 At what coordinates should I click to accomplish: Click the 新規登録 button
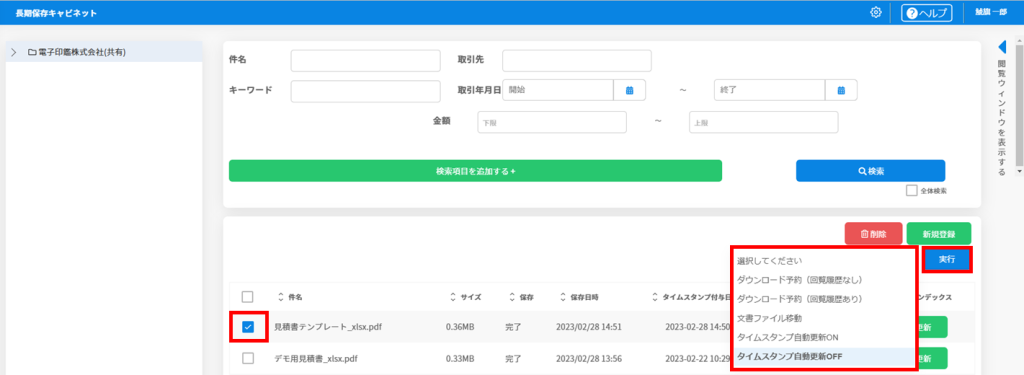[938, 233]
